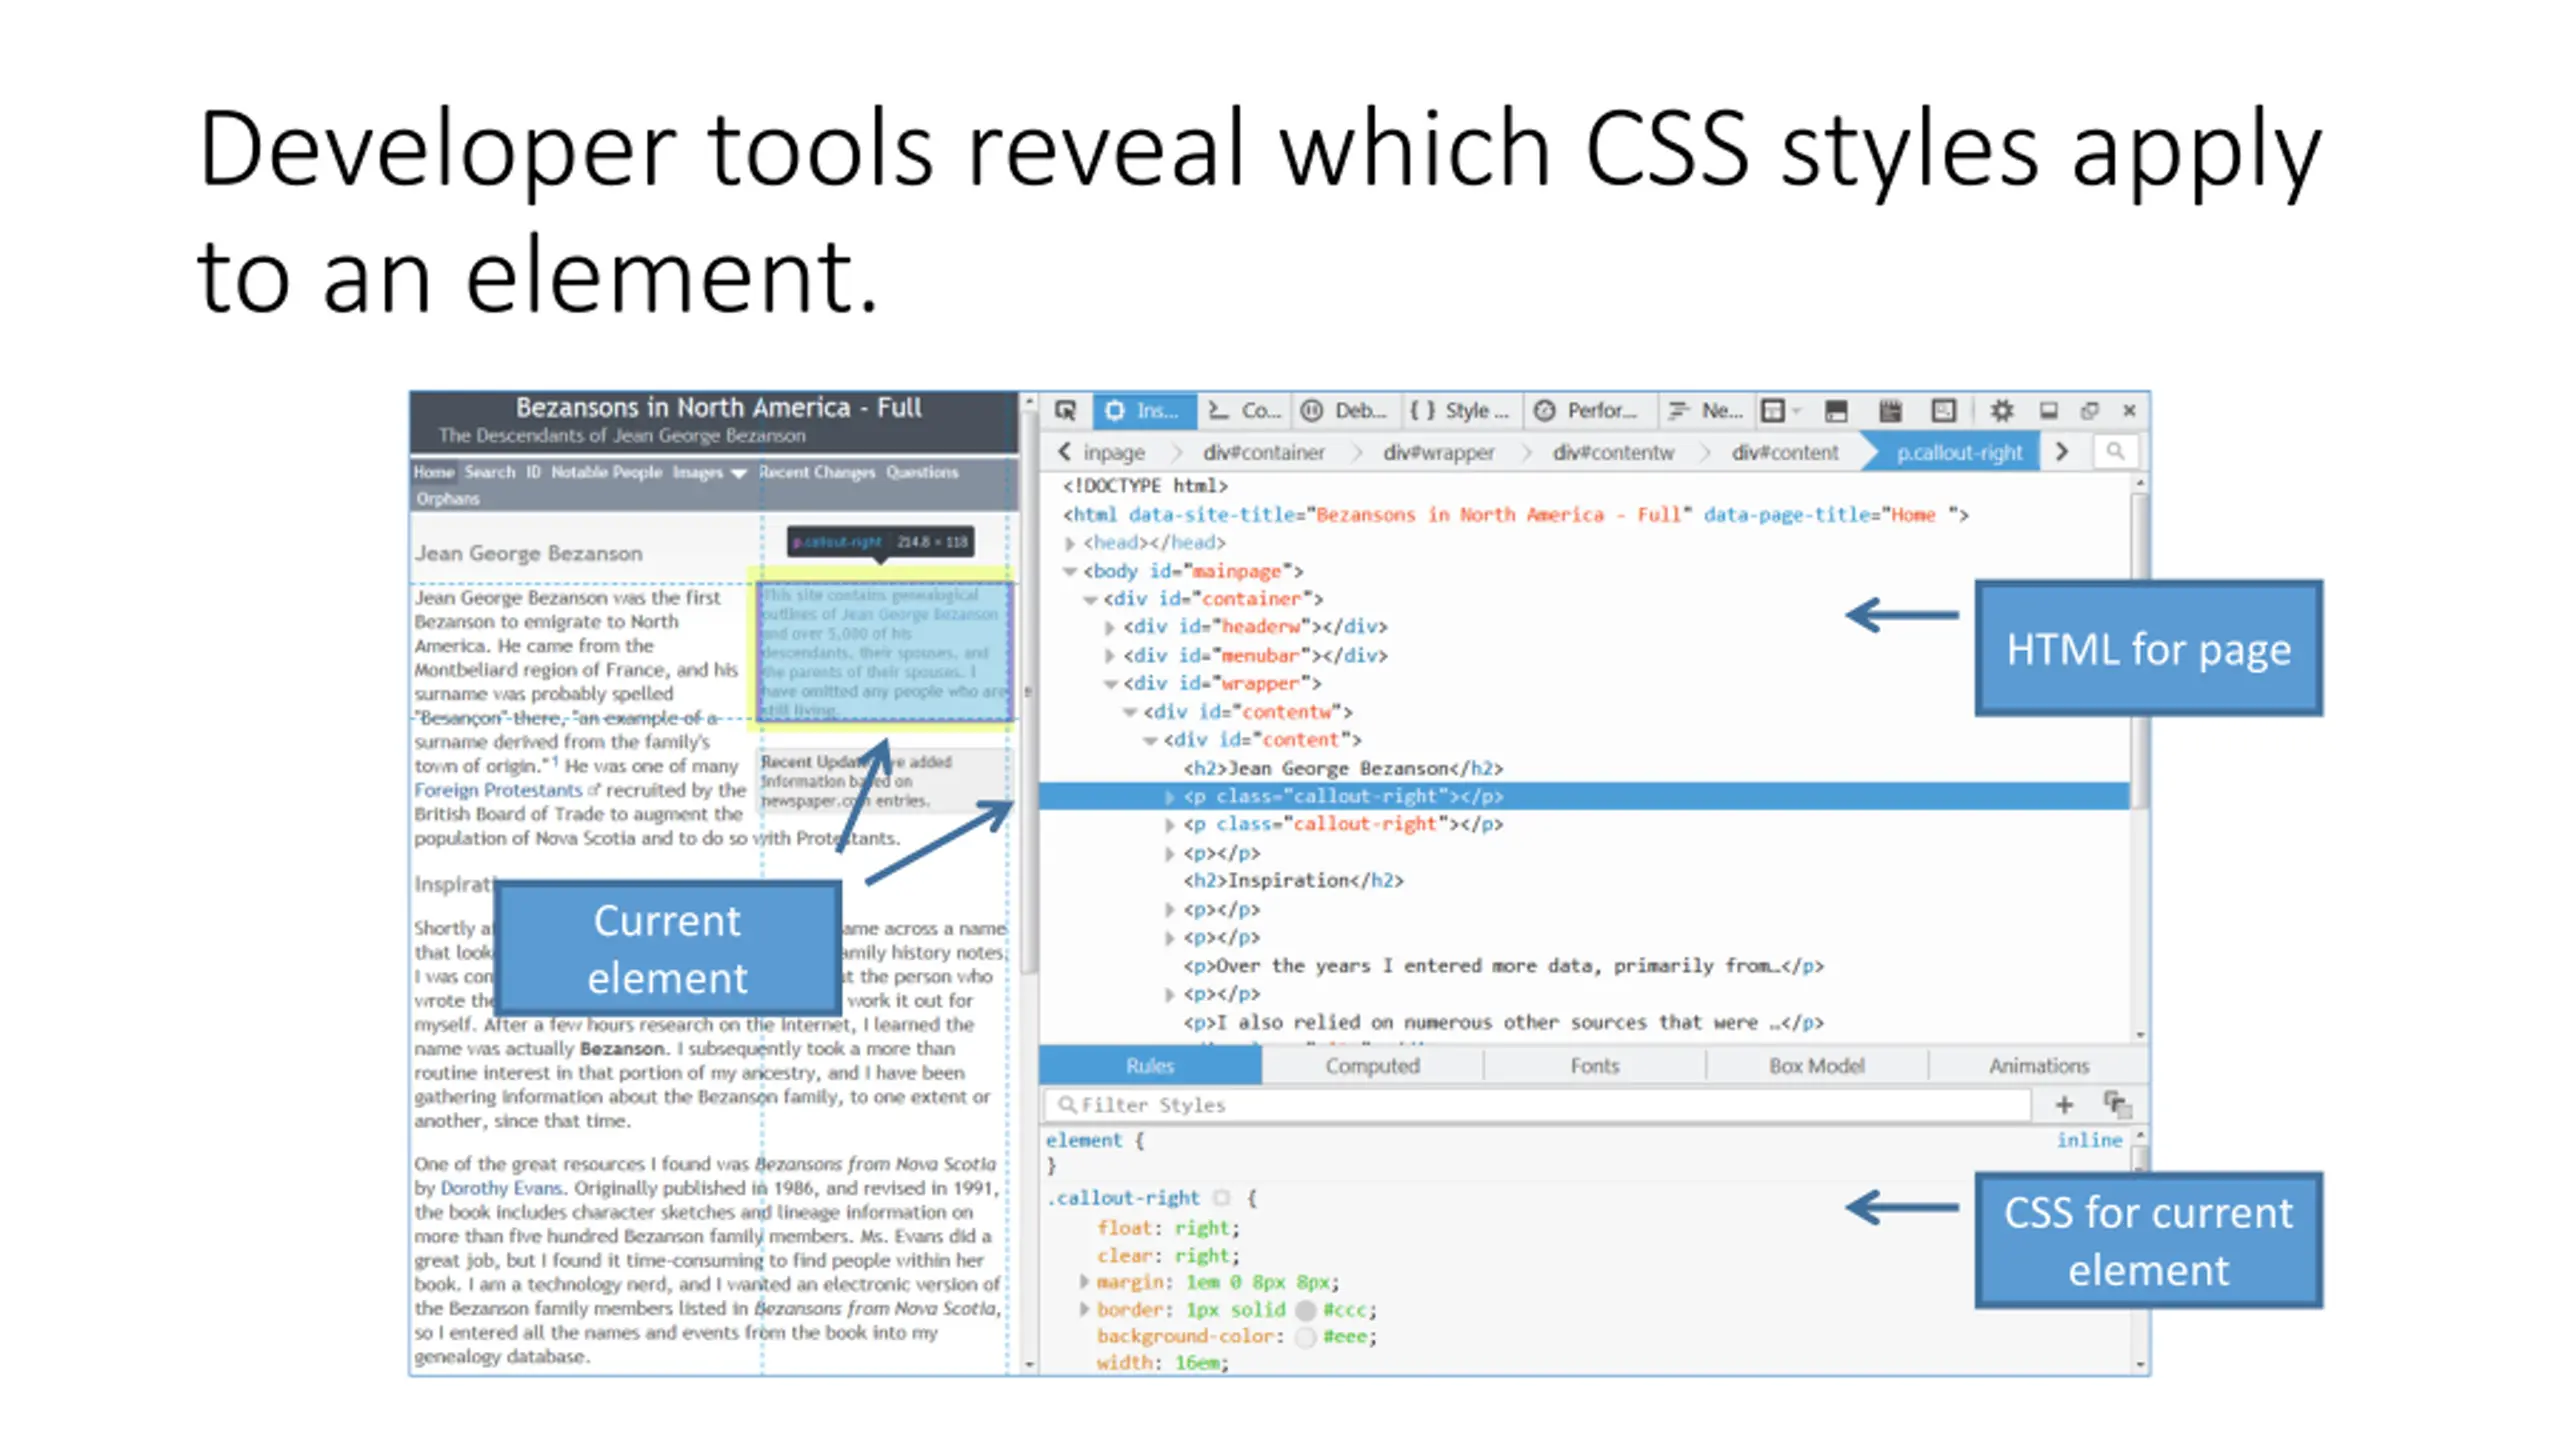Open the Images dropdown in page menu
The image size is (2560, 1440).
tap(709, 472)
